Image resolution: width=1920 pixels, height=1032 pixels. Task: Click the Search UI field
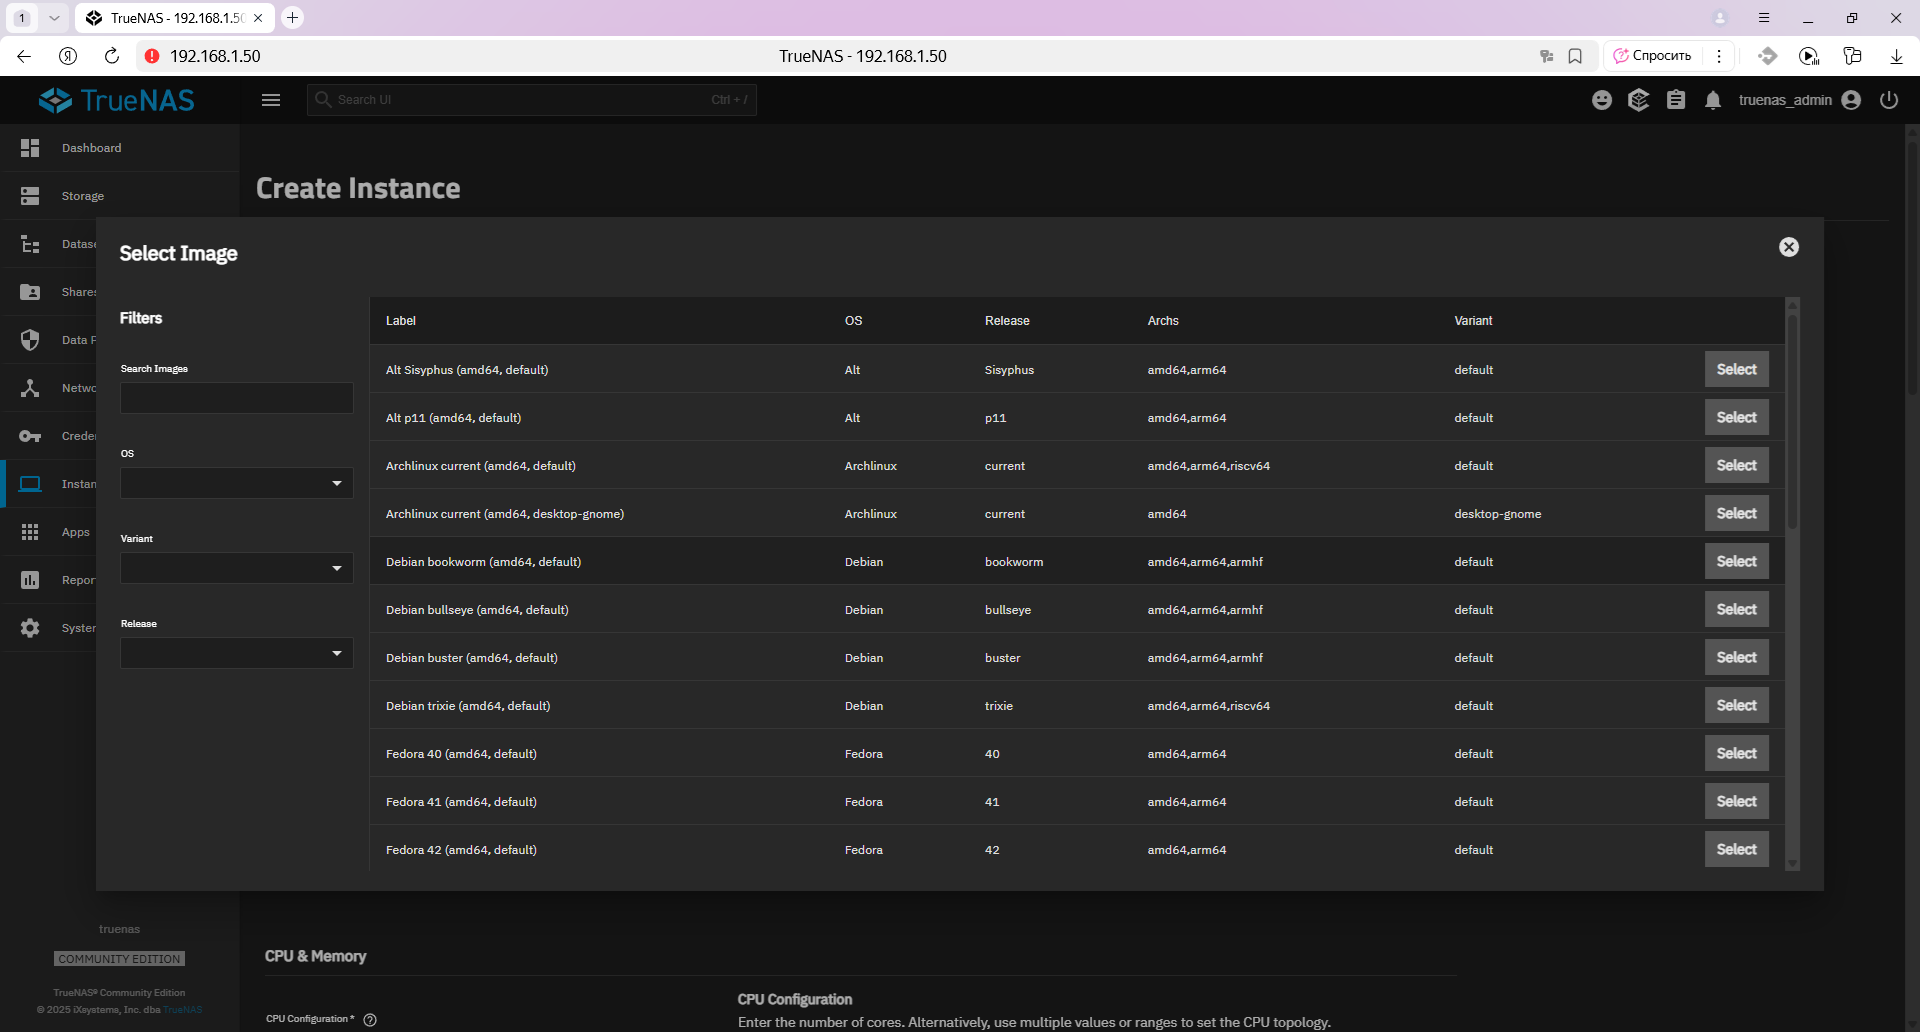531,100
